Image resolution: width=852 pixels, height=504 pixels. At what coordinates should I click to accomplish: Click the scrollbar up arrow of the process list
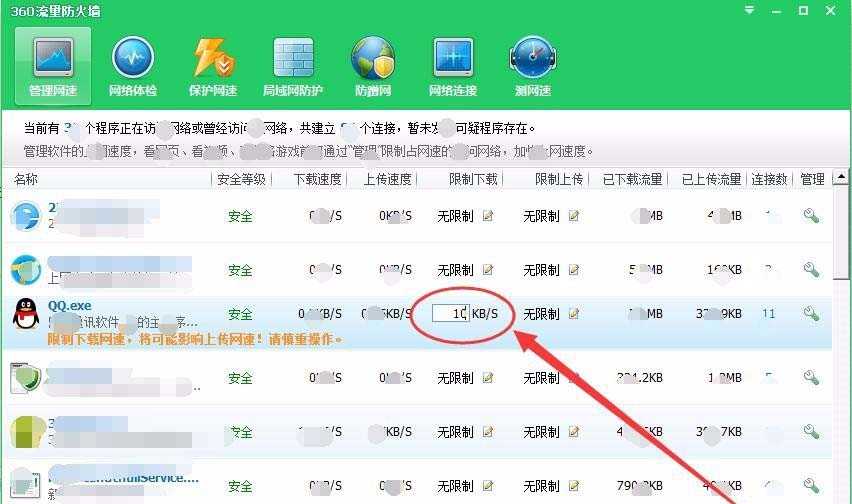coord(841,177)
